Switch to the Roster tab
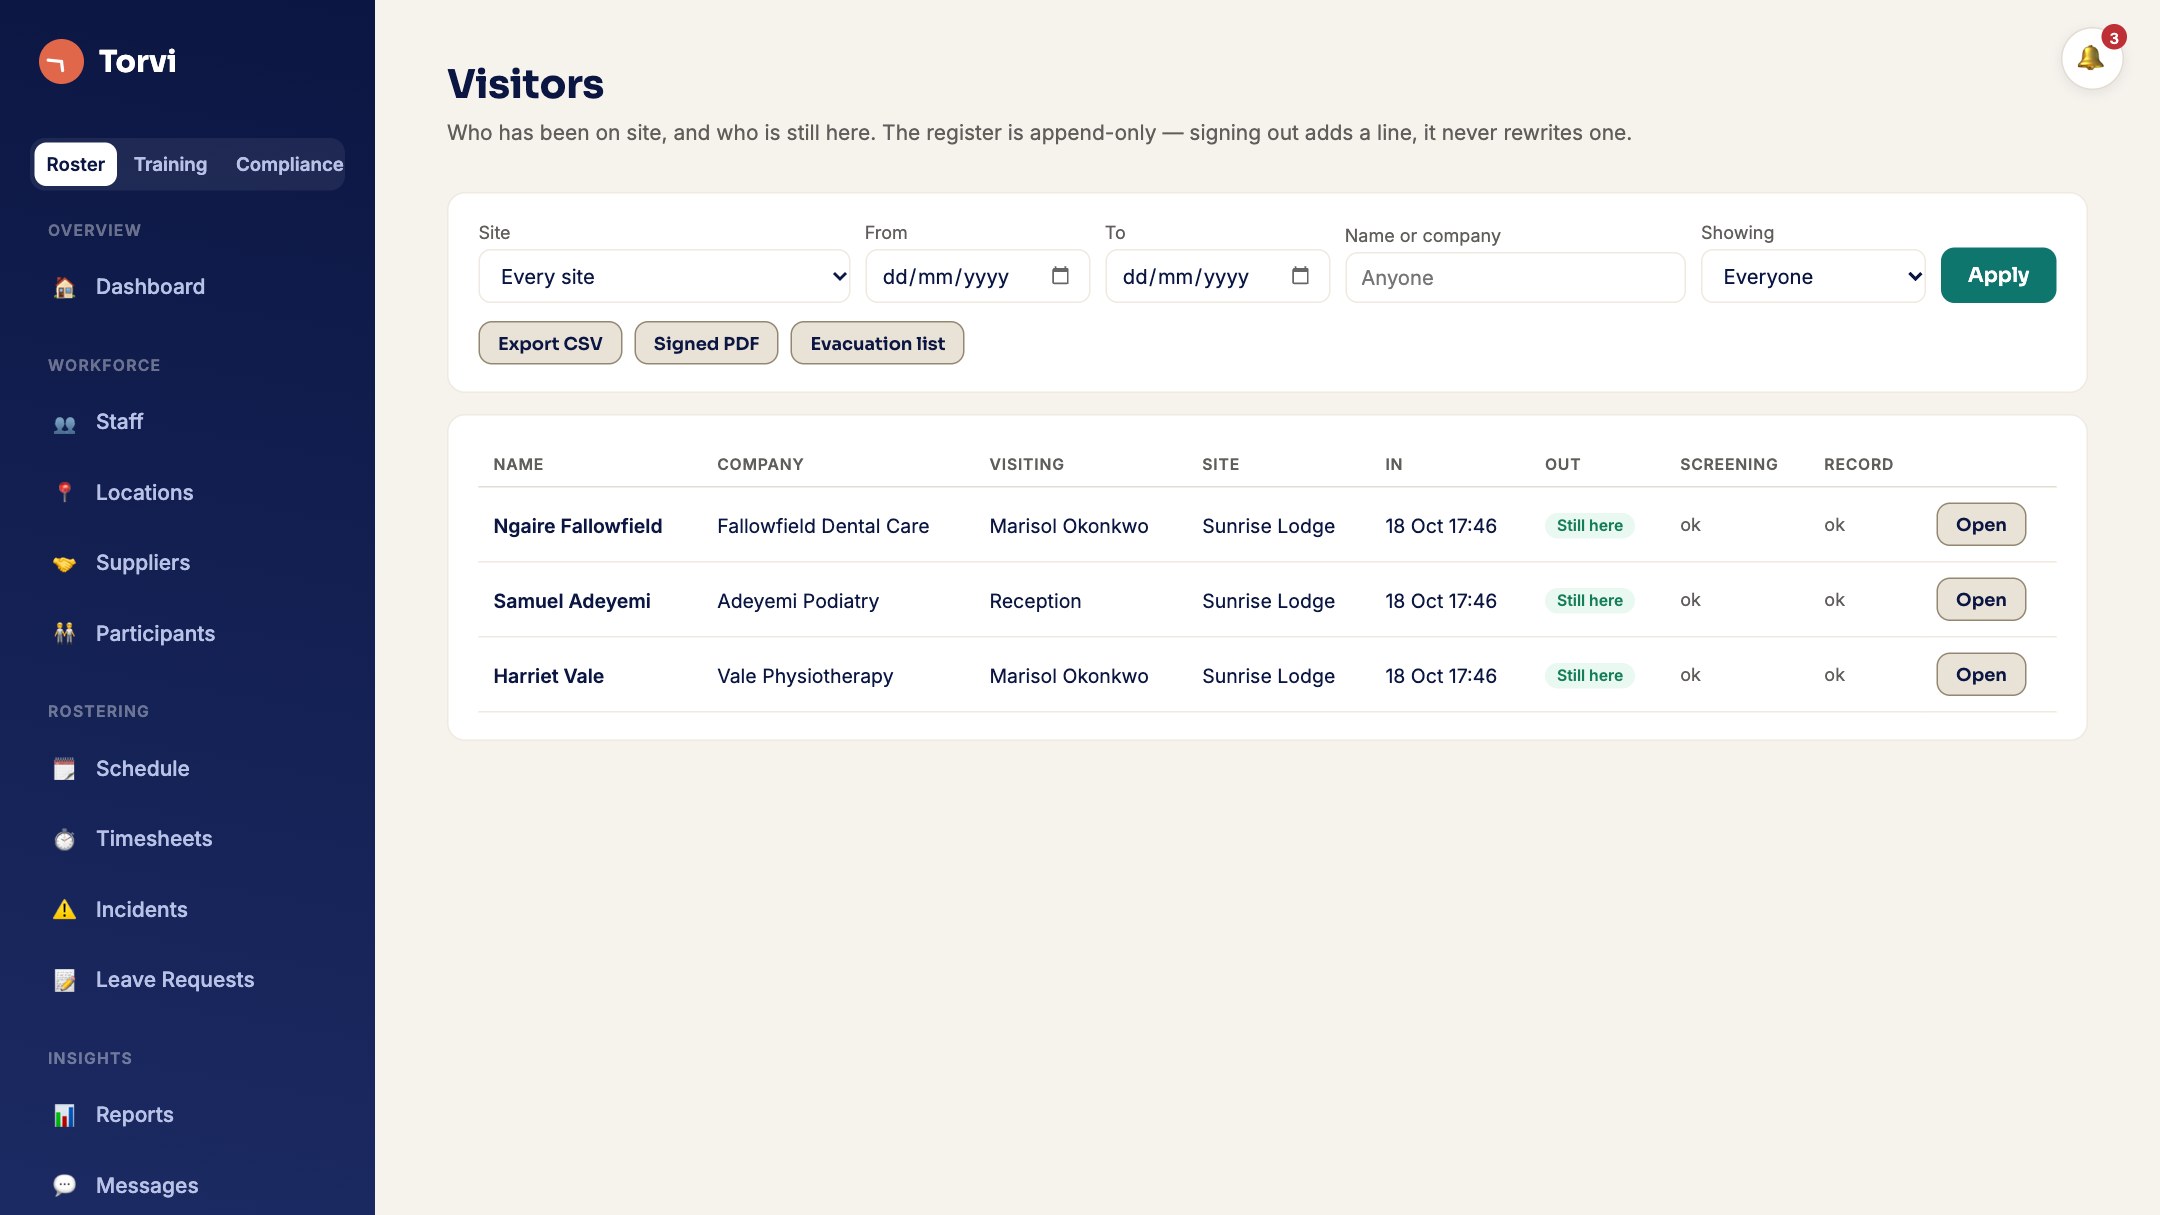This screenshot has width=2160, height=1215. tap(75, 164)
